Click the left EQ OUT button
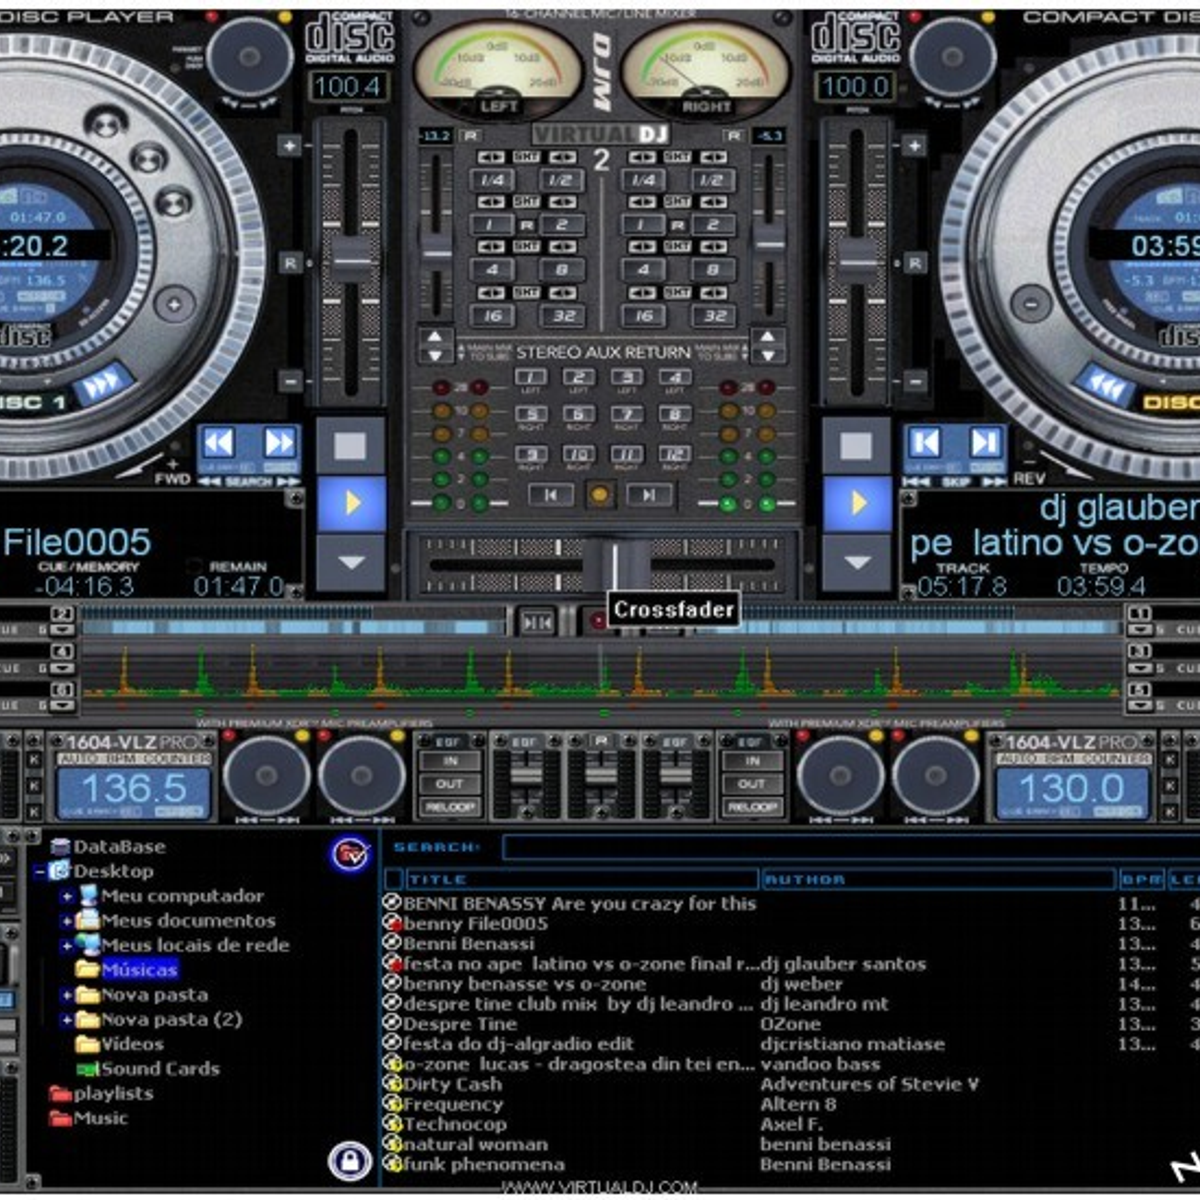Viewport: 1200px width, 1200px height. tap(449, 784)
